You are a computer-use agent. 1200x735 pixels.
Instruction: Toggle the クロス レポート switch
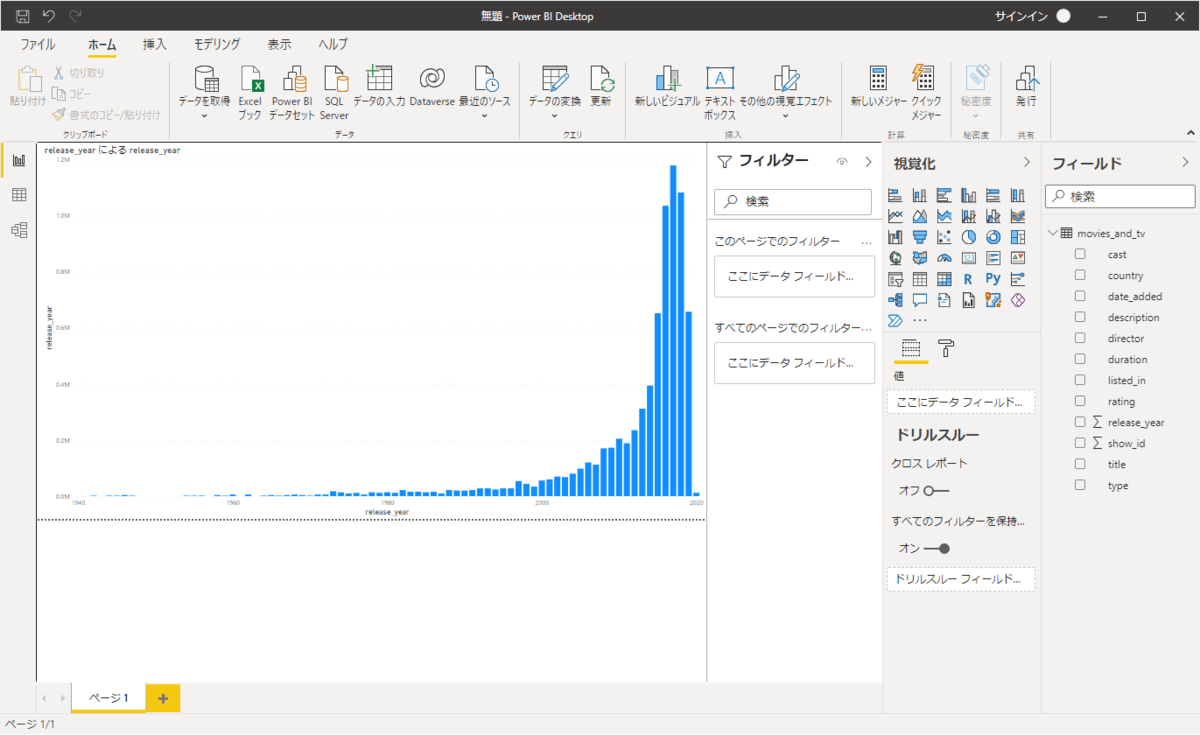936,490
